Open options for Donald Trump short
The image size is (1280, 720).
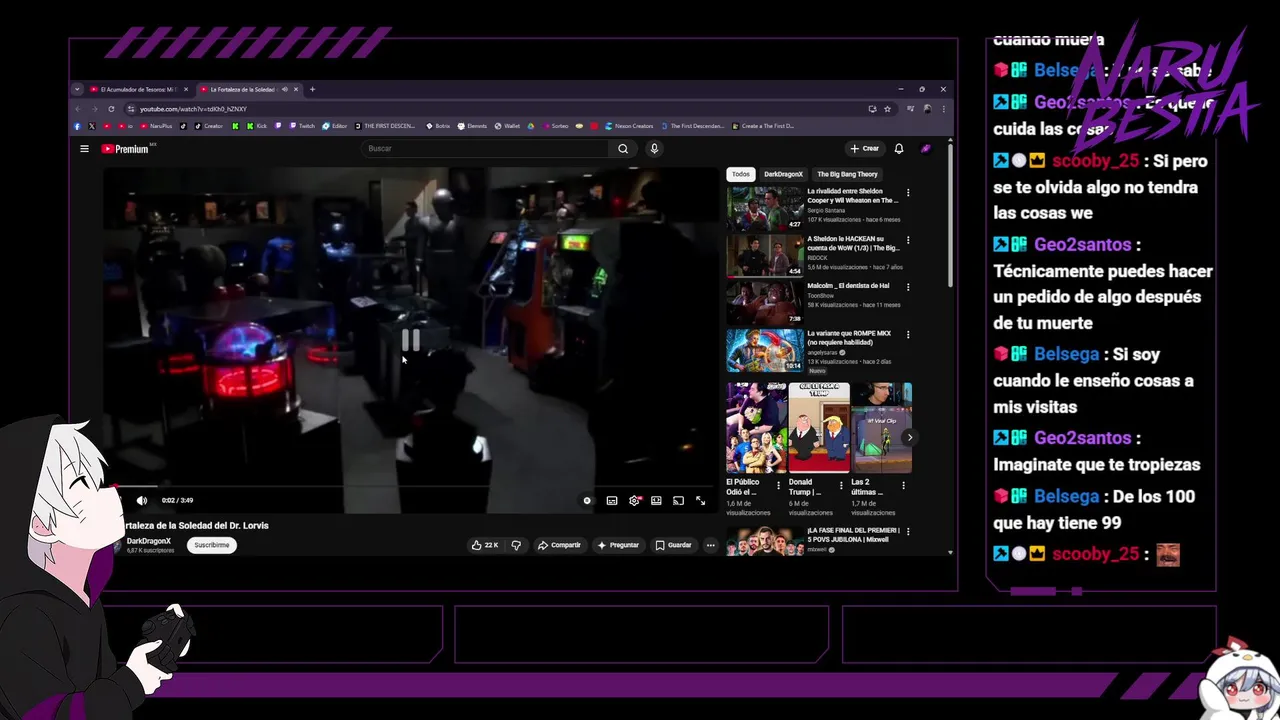[842, 485]
